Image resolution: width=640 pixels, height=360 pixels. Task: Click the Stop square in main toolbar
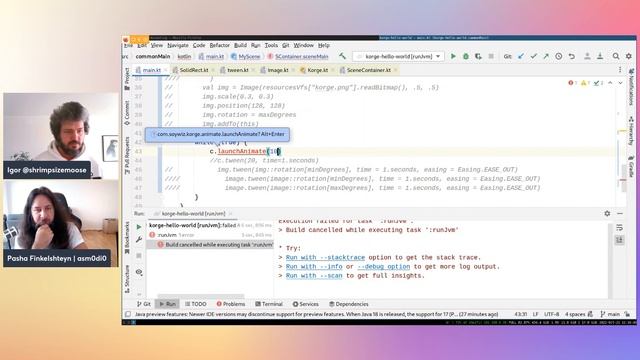tap(491, 56)
